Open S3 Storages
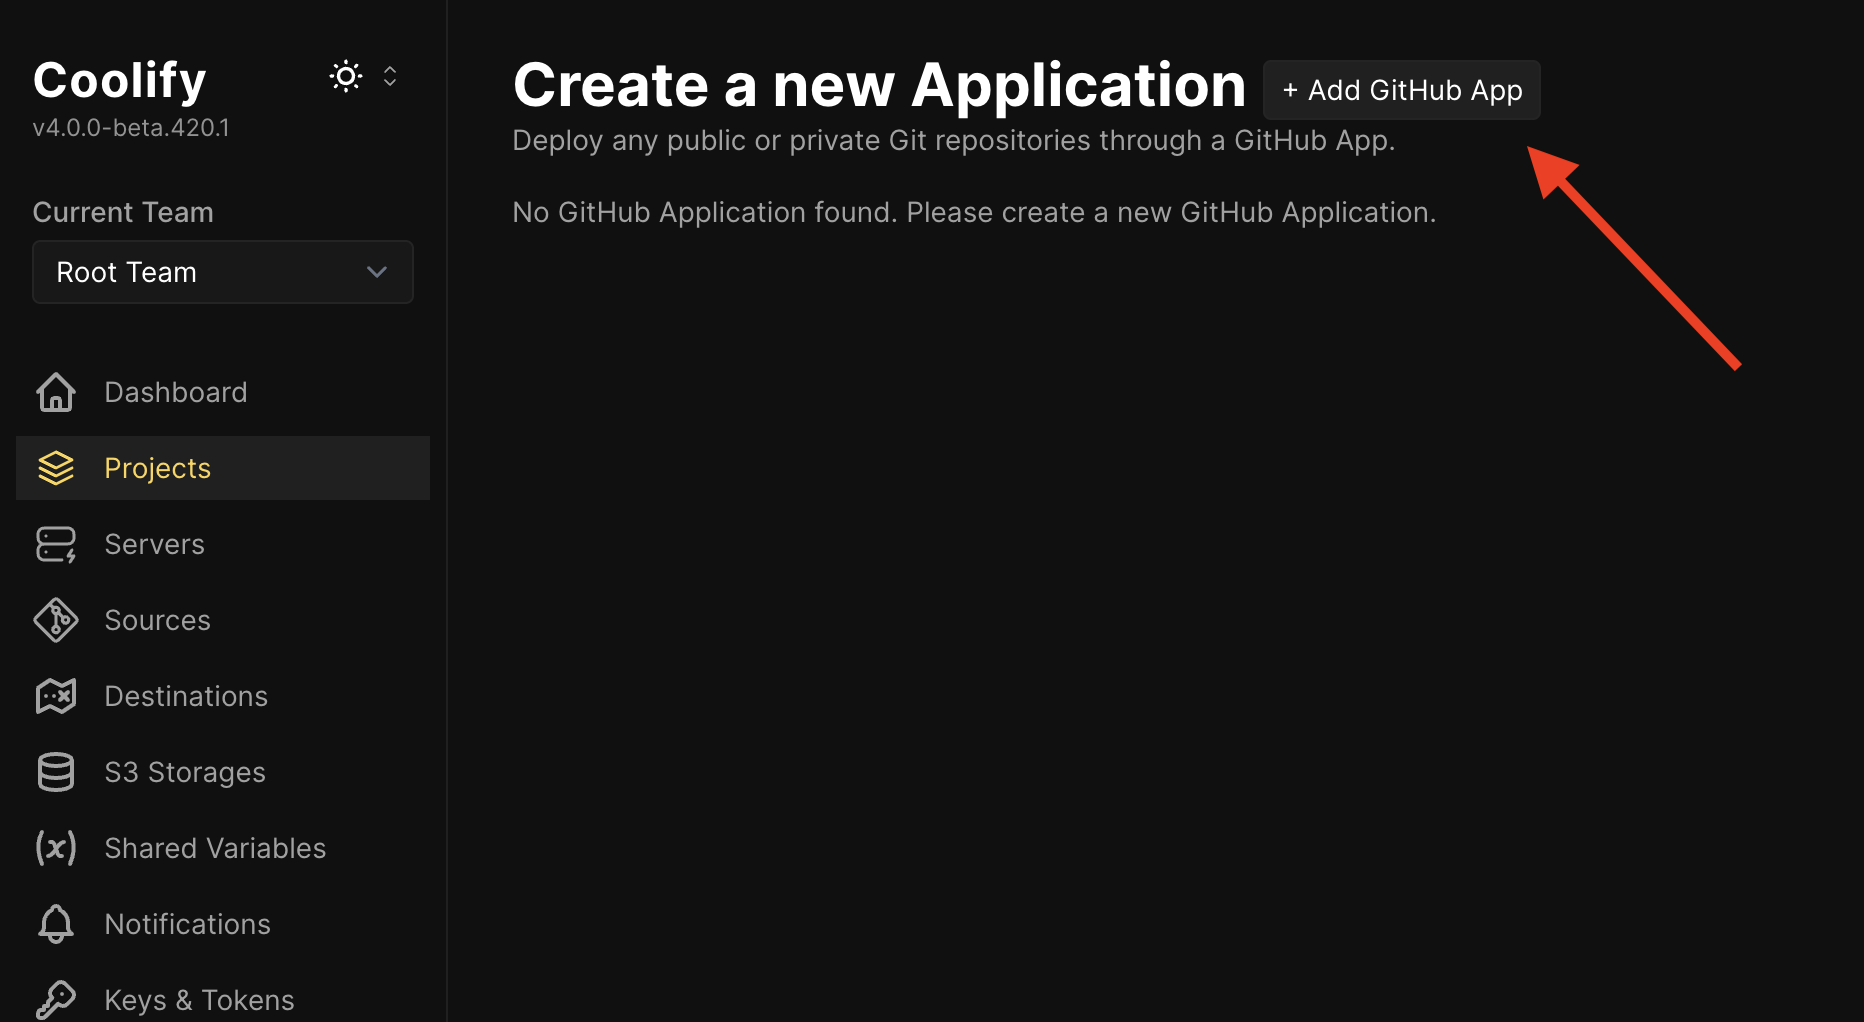This screenshot has width=1864, height=1022. tap(223, 772)
